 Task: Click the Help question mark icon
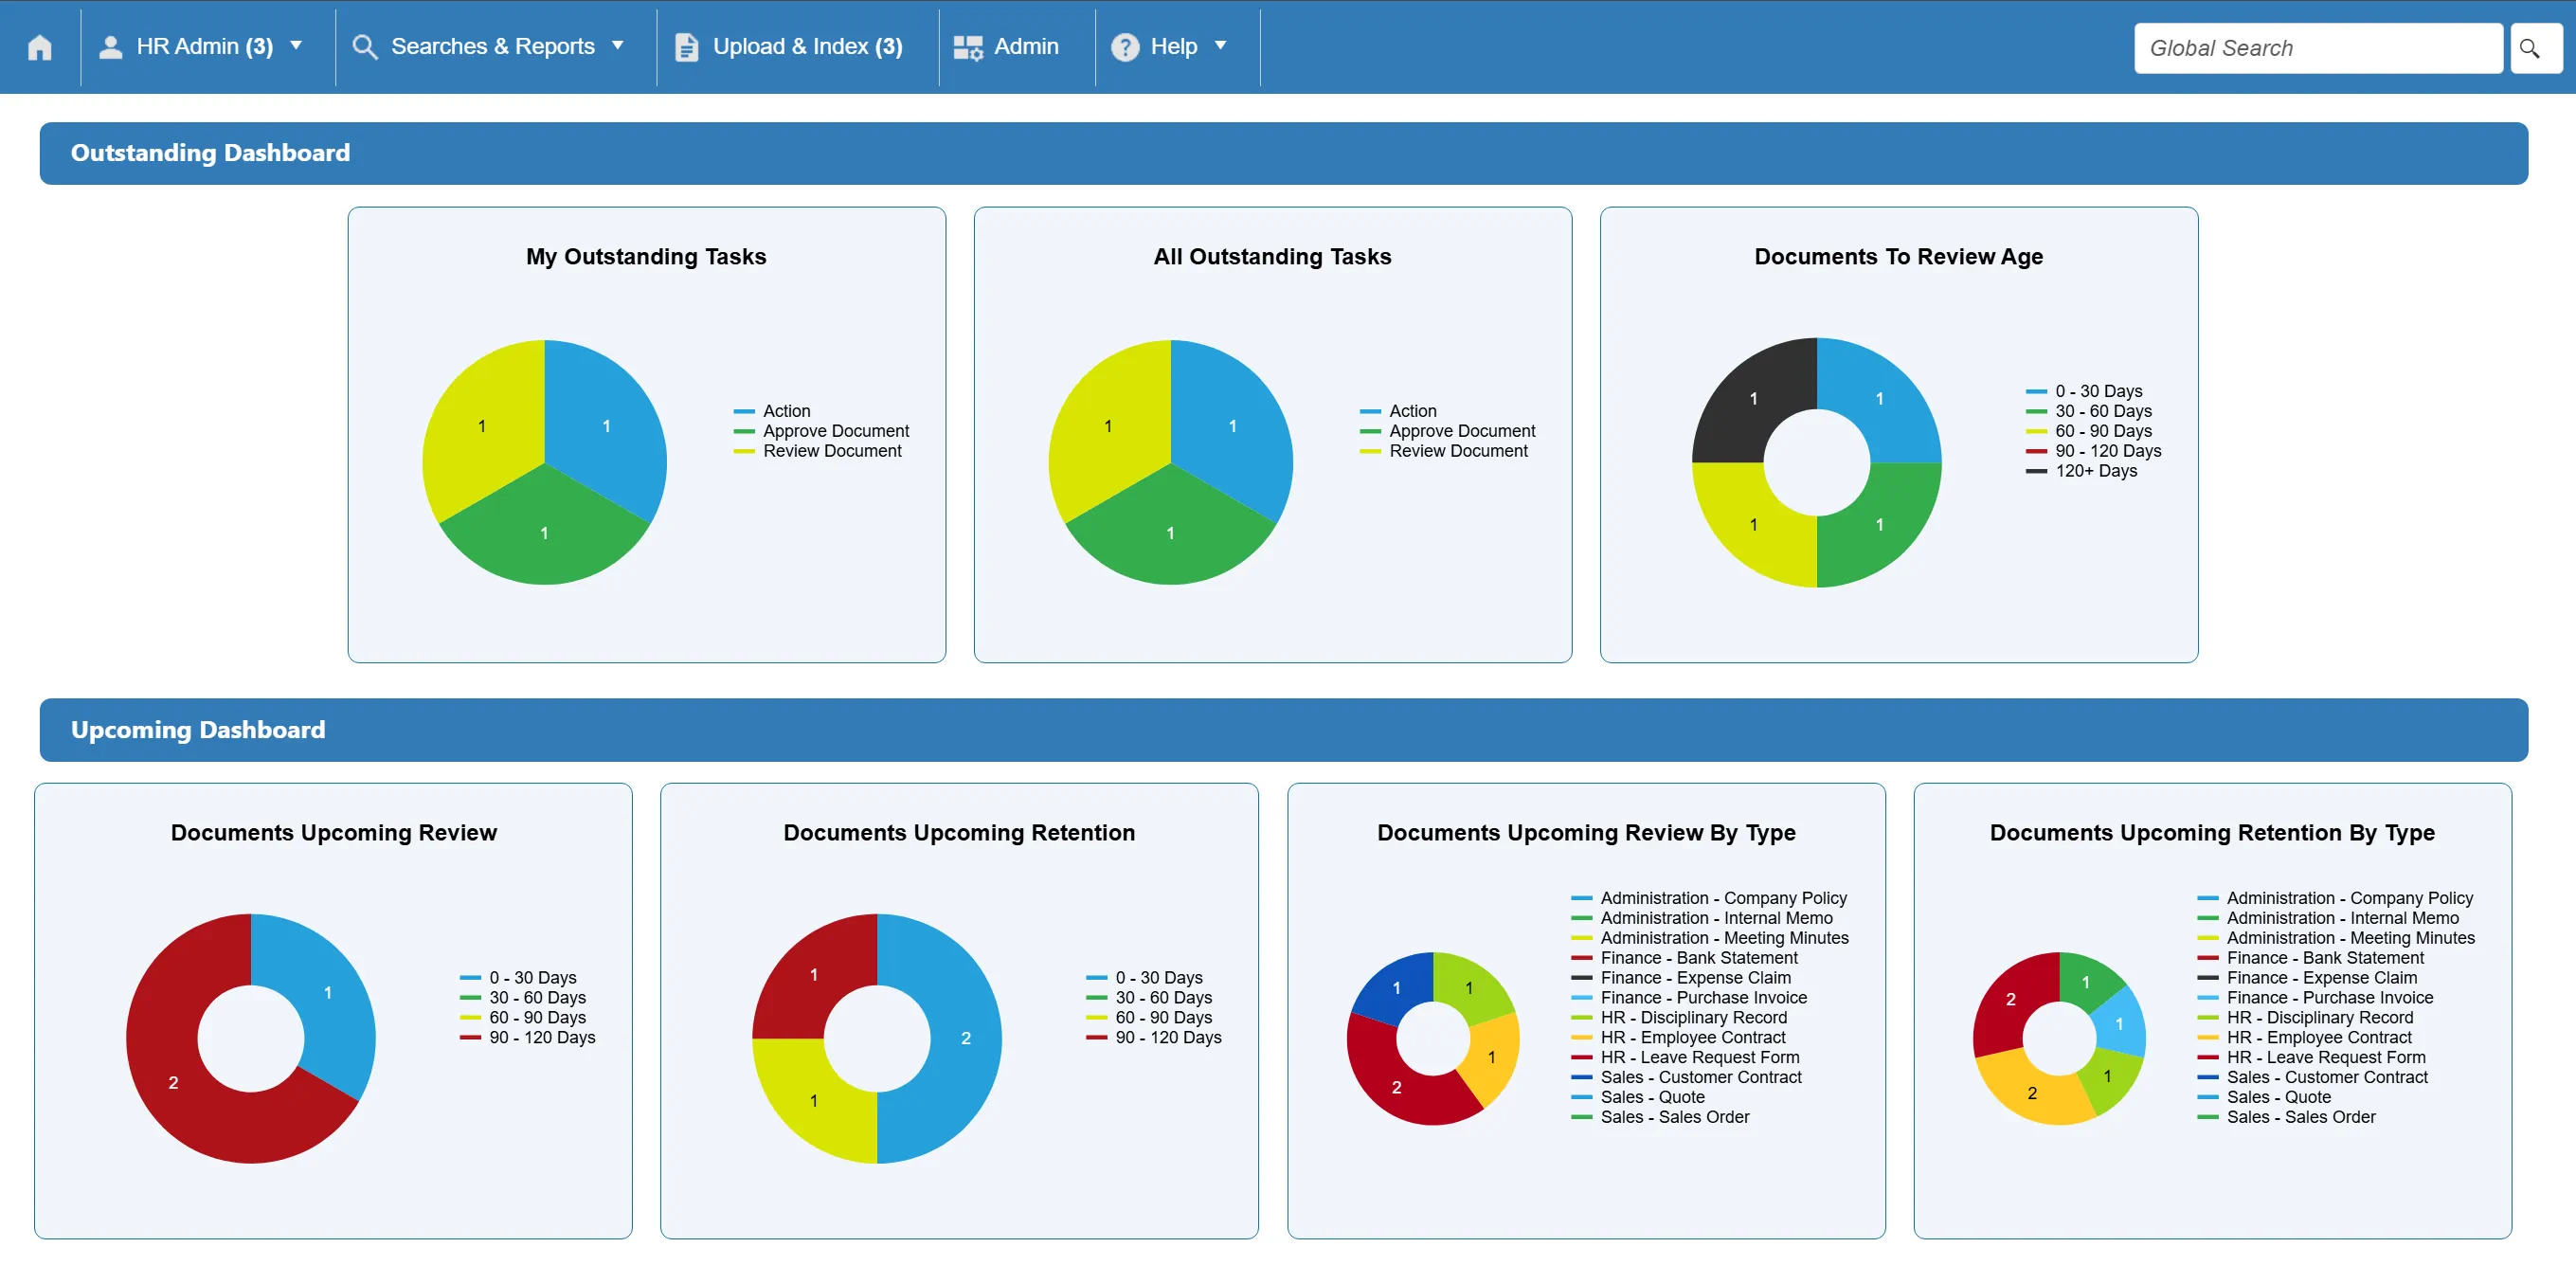point(1125,47)
